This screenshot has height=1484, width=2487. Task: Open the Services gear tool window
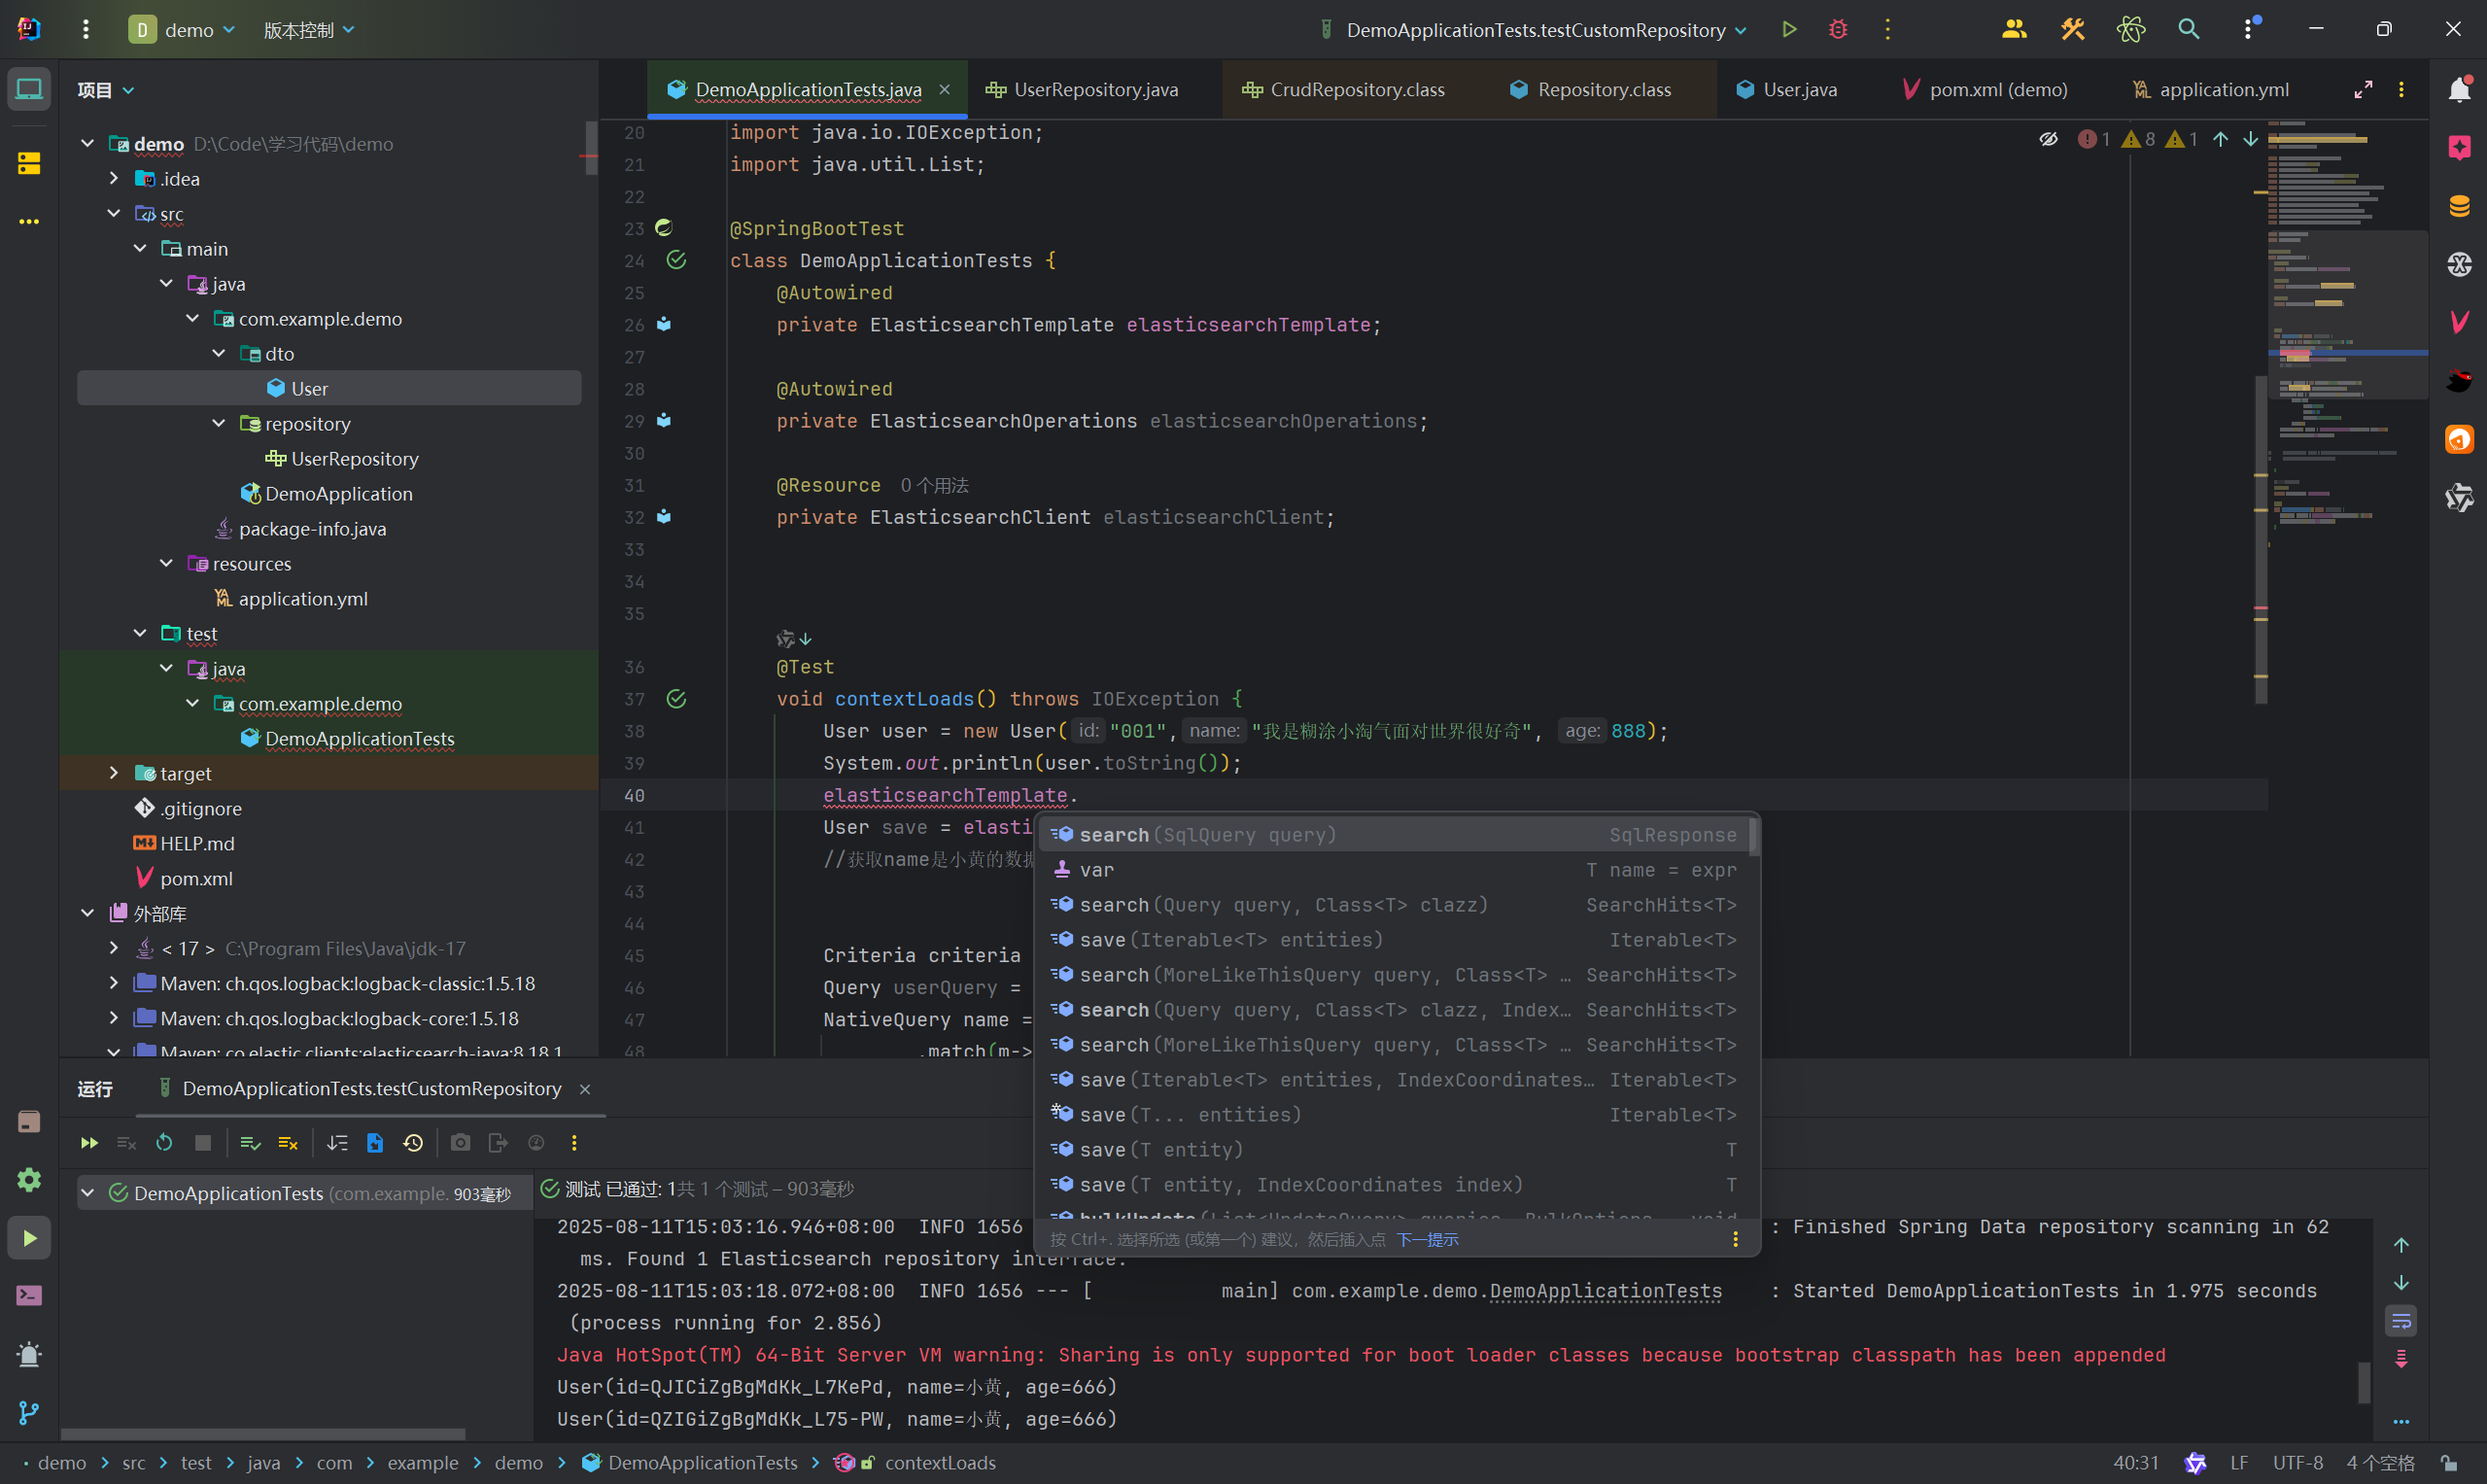[x=29, y=1180]
